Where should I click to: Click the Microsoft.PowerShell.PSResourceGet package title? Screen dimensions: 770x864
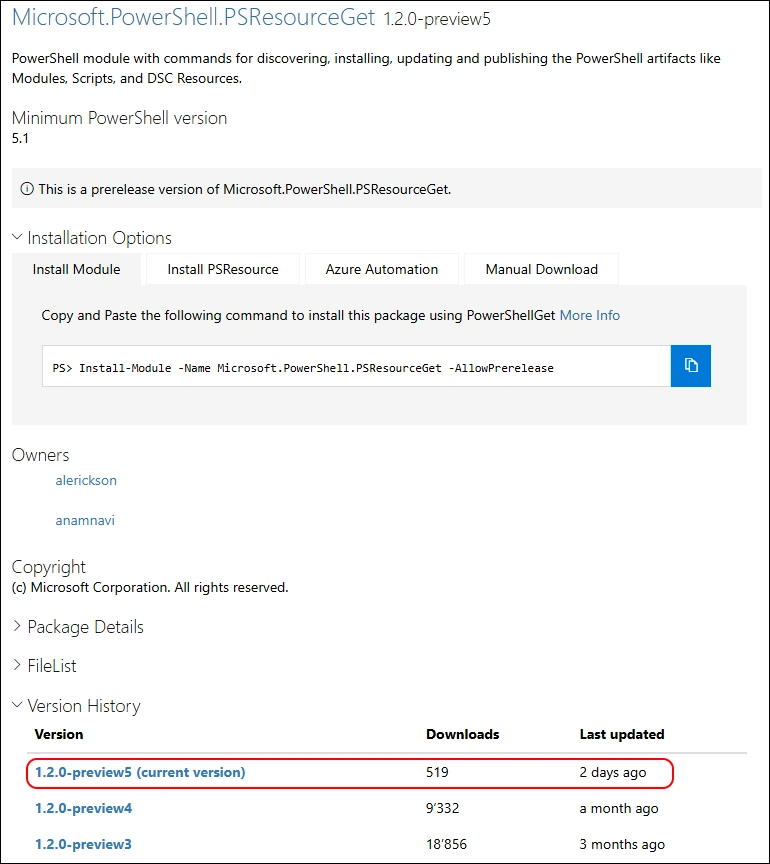coord(193,17)
